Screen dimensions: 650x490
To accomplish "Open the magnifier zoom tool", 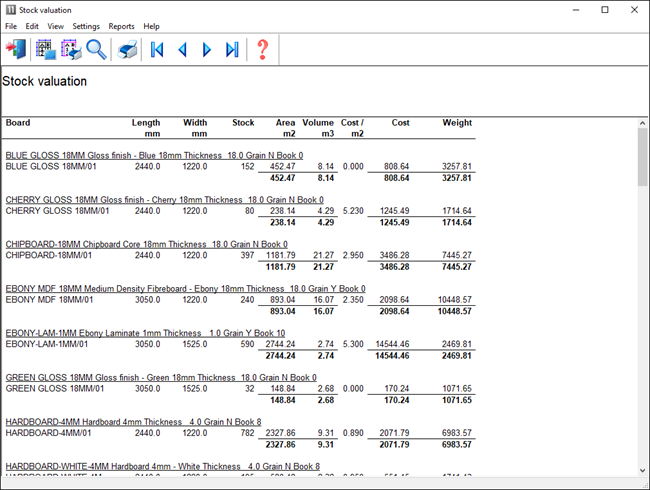I will click(96, 49).
